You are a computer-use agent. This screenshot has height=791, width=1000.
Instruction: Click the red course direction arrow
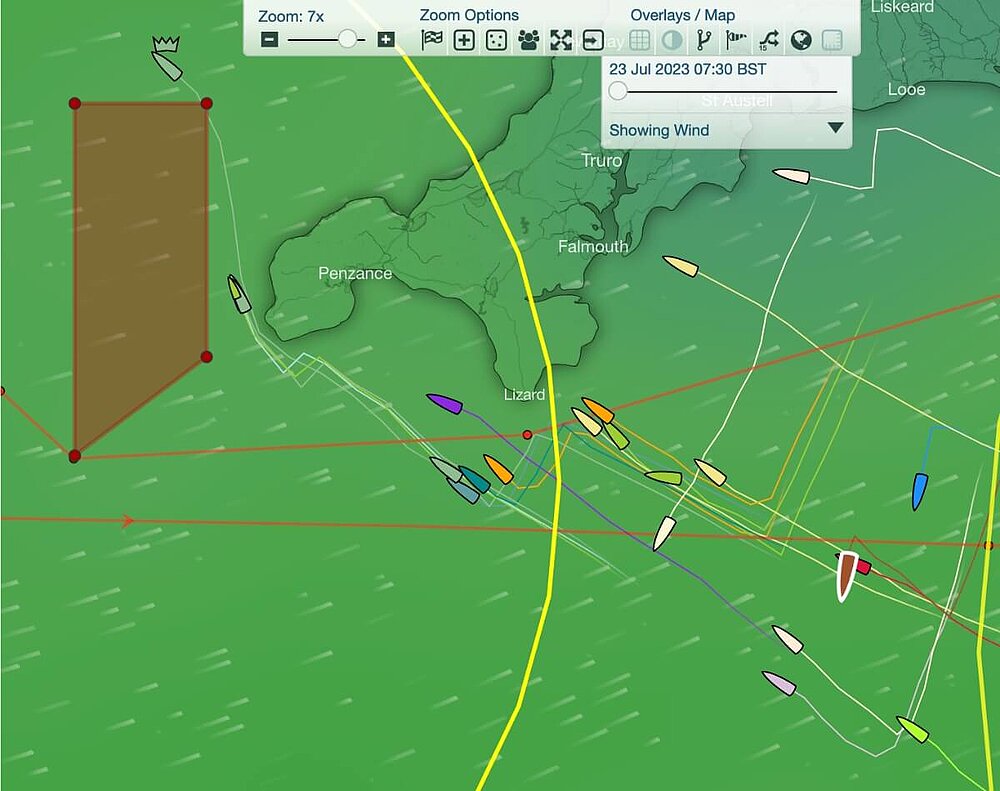pos(128,521)
